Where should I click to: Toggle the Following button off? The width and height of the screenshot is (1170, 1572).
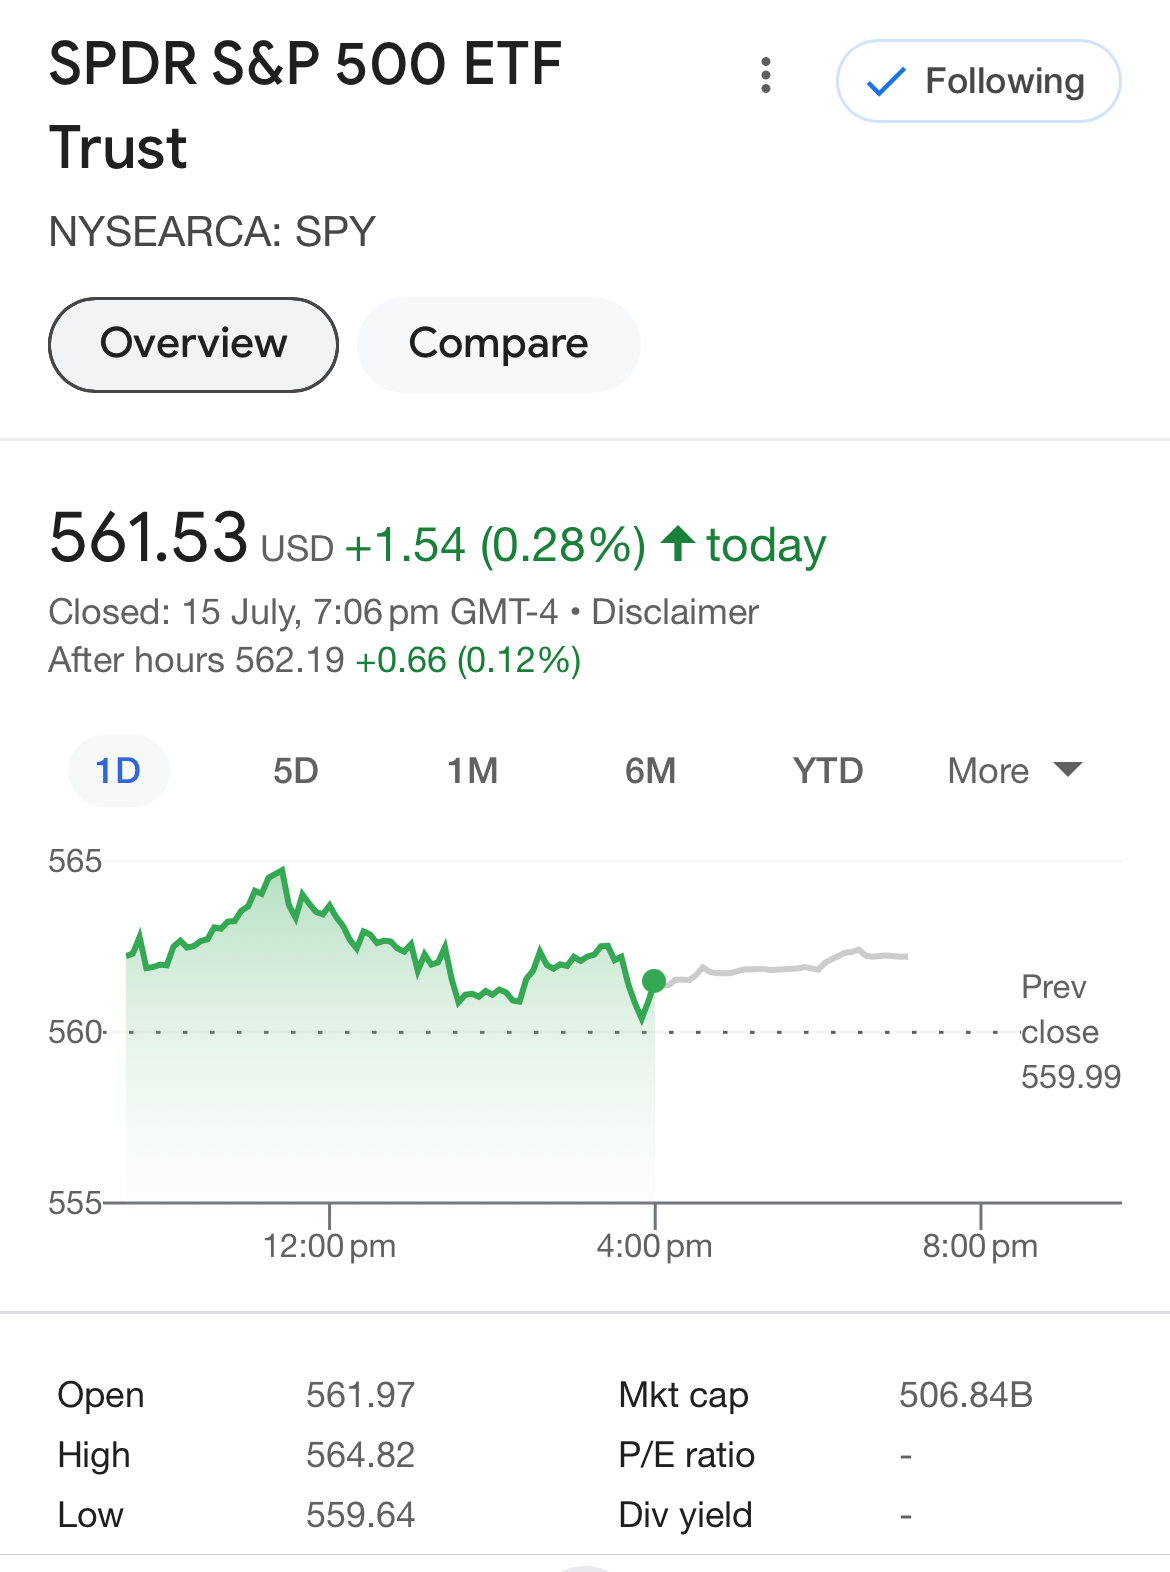tap(977, 82)
